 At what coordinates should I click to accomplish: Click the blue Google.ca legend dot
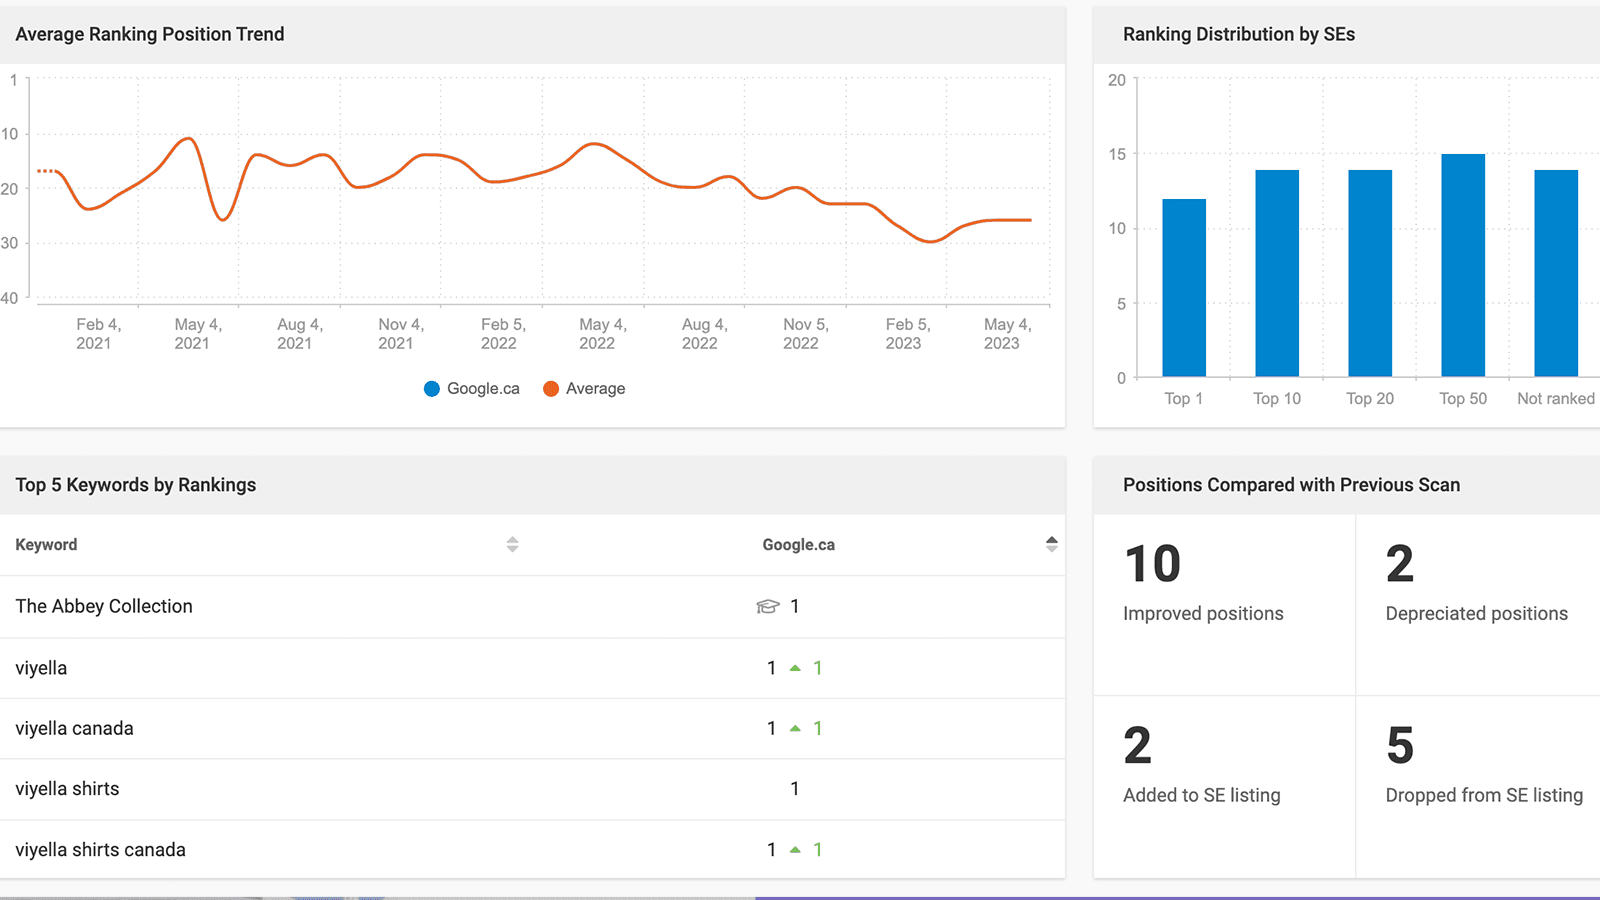[431, 388]
